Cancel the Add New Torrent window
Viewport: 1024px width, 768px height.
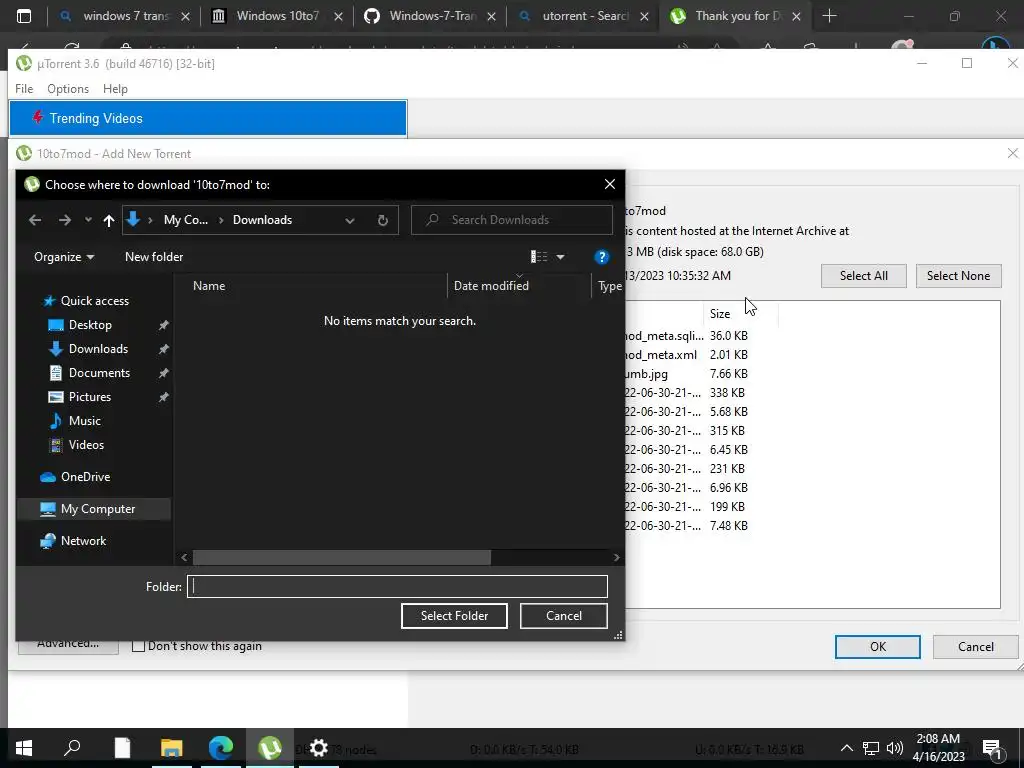pos(976,647)
